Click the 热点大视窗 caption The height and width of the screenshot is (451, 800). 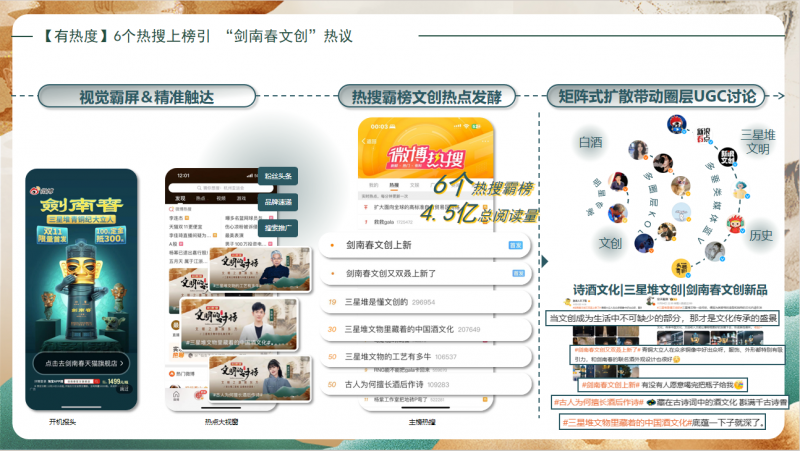221,422
